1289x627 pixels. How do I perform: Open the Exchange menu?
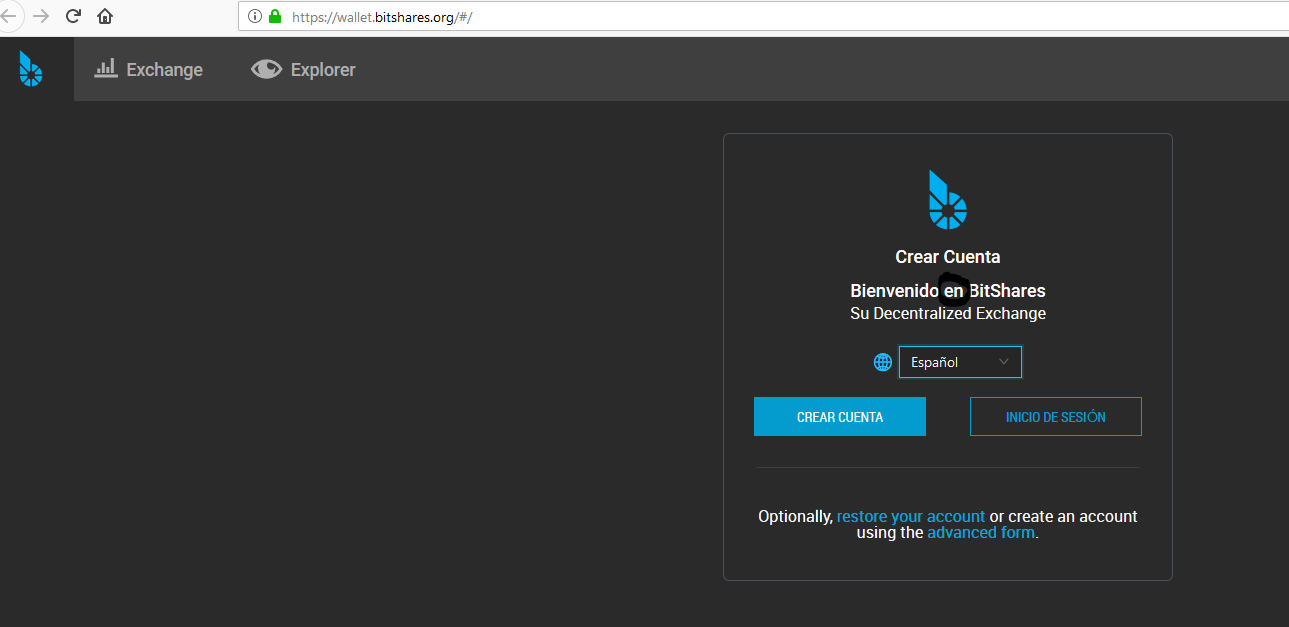pos(148,69)
